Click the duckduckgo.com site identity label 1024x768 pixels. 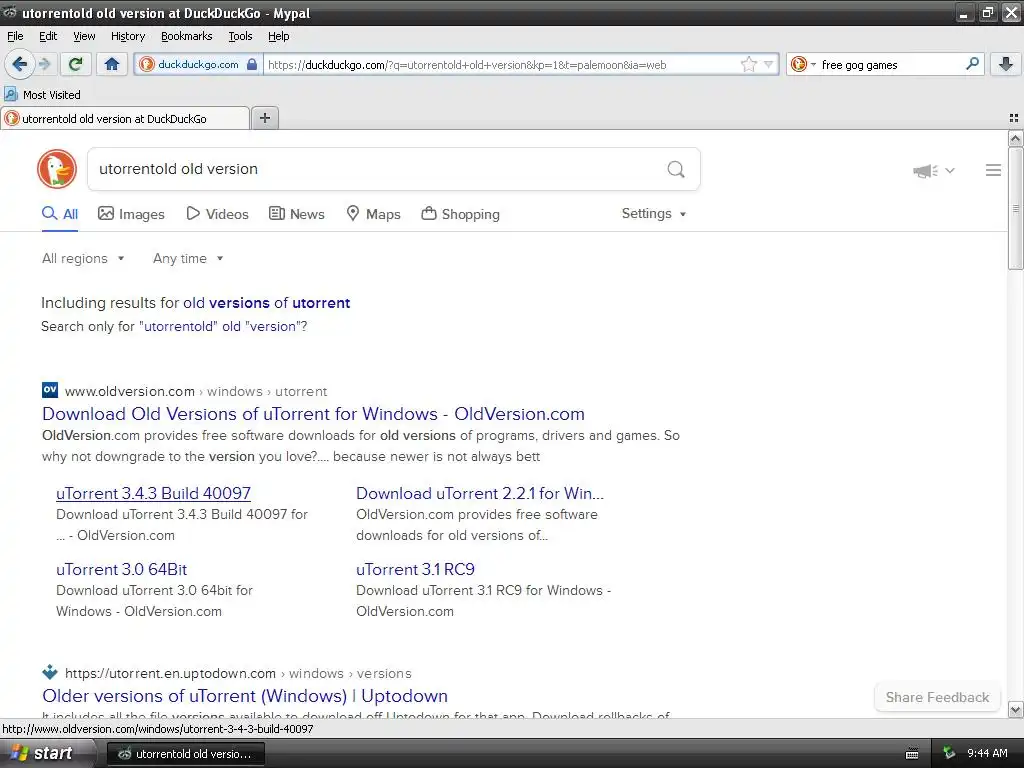point(199,64)
